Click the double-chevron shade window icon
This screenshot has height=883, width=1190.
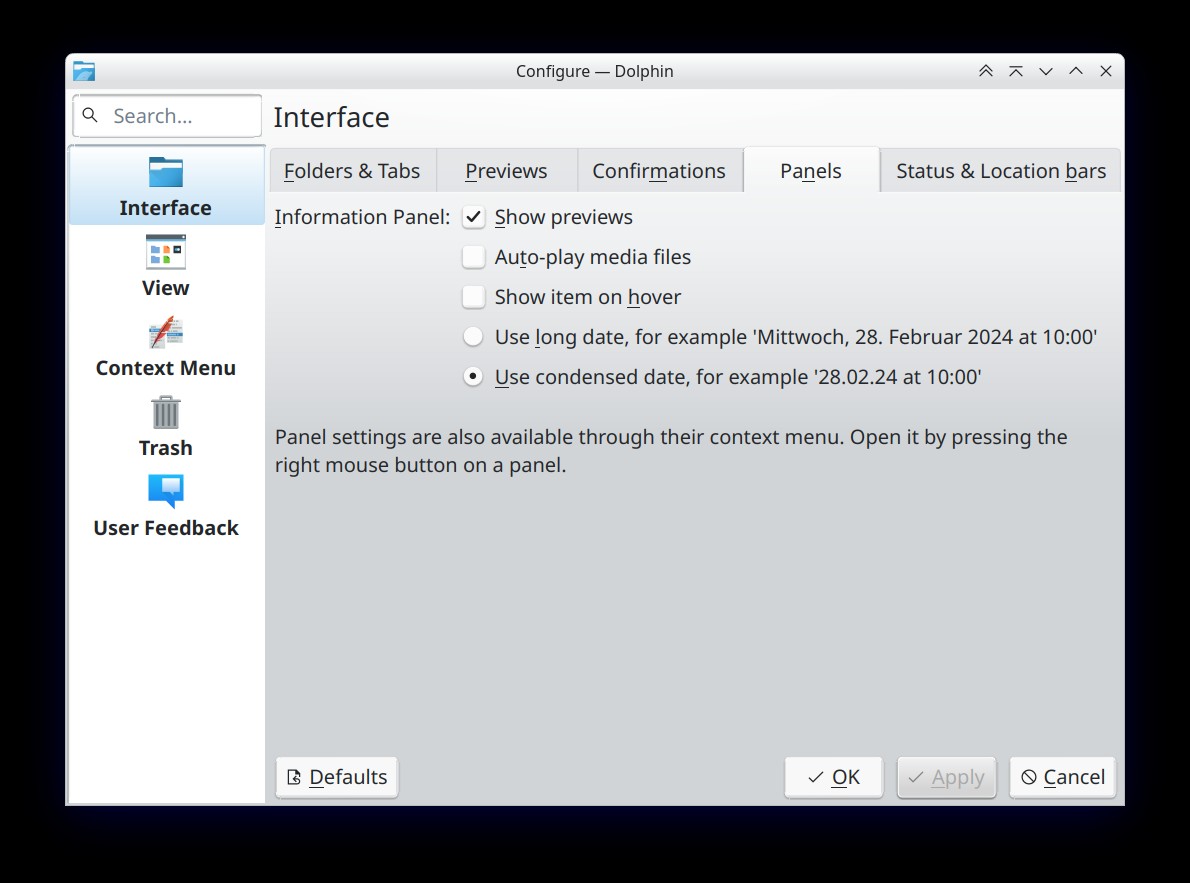click(x=986, y=71)
